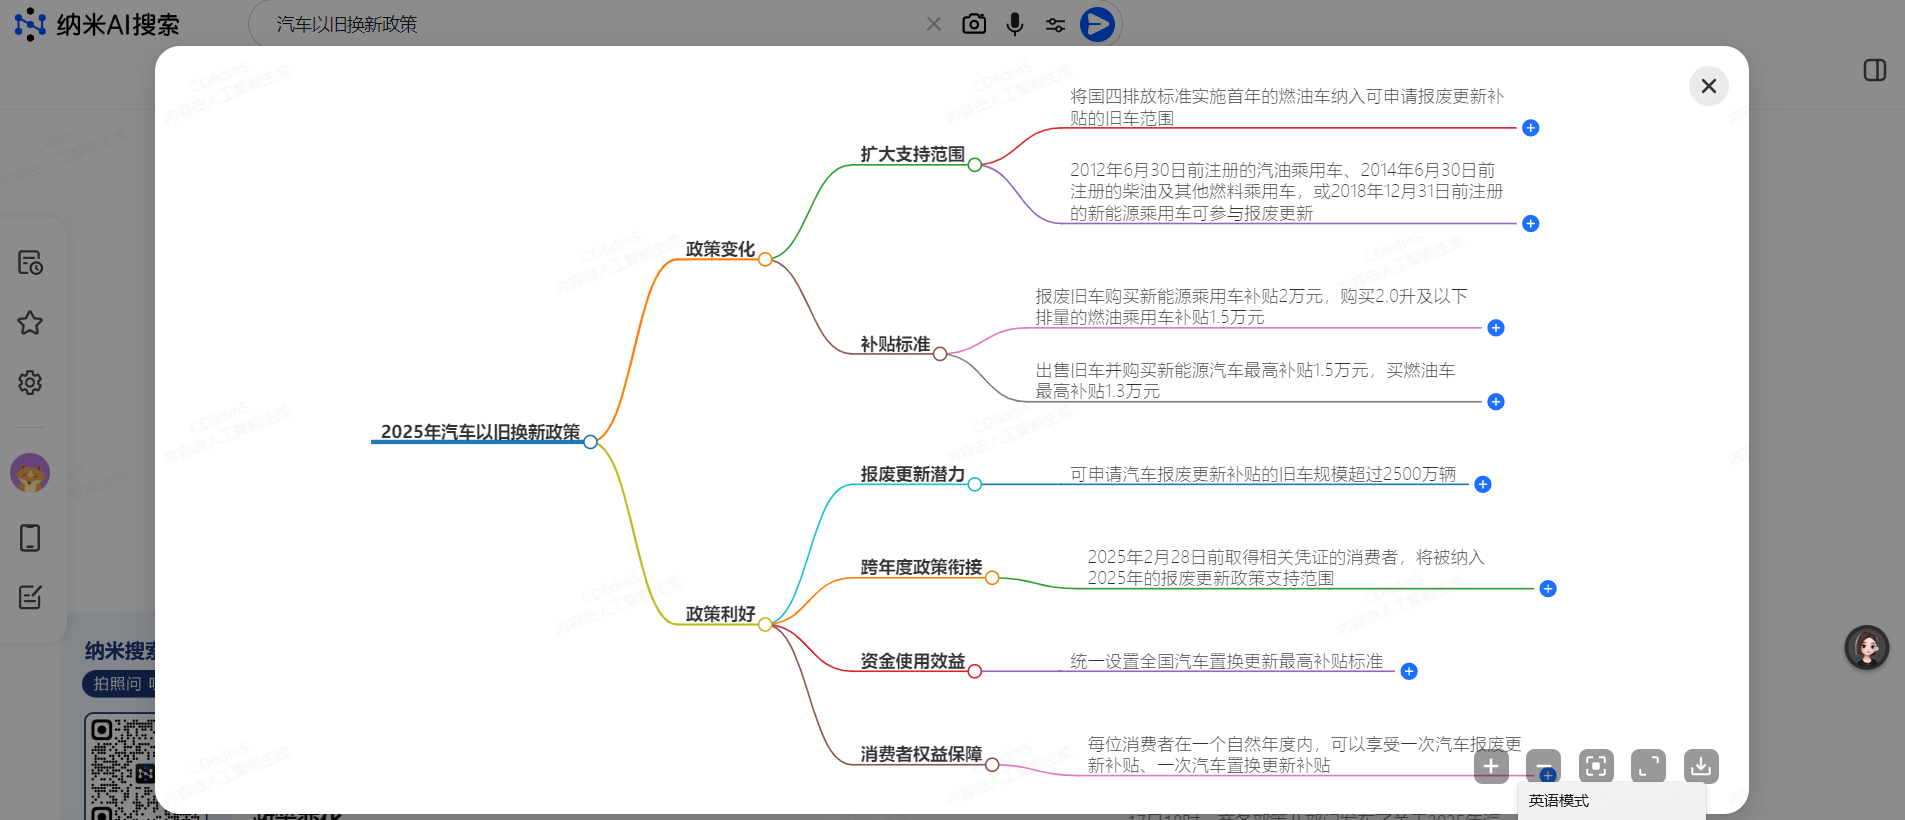Click the fit-to-view center icon
The width and height of the screenshot is (1905, 820).
tap(1596, 766)
